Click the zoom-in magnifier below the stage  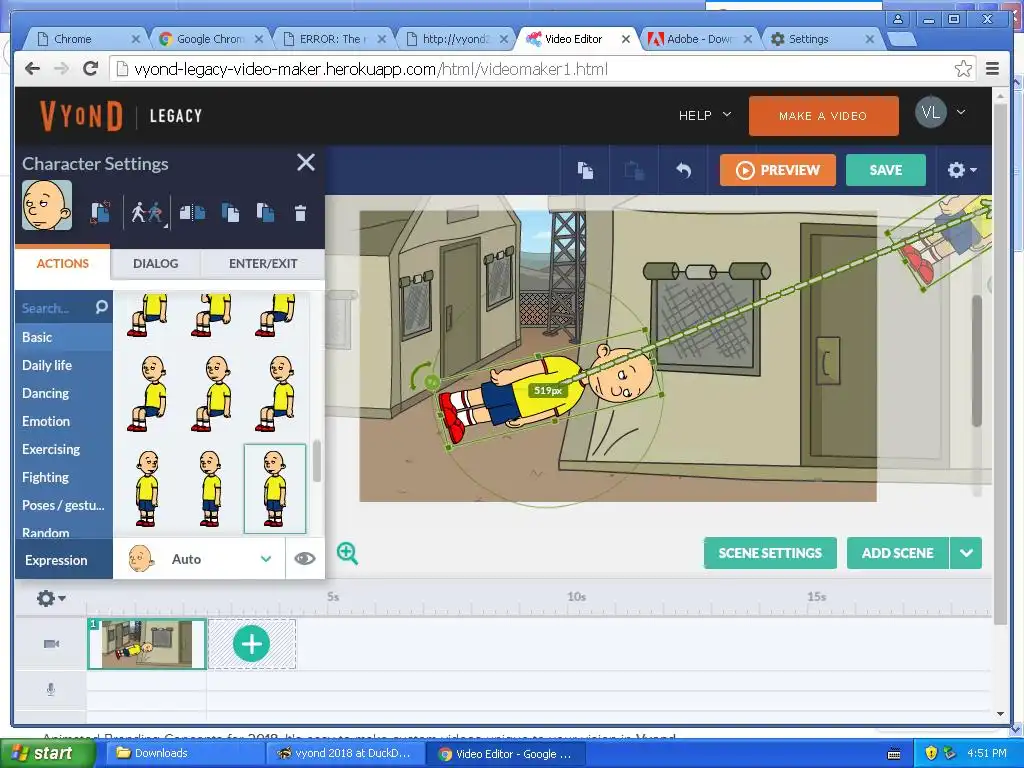click(347, 553)
